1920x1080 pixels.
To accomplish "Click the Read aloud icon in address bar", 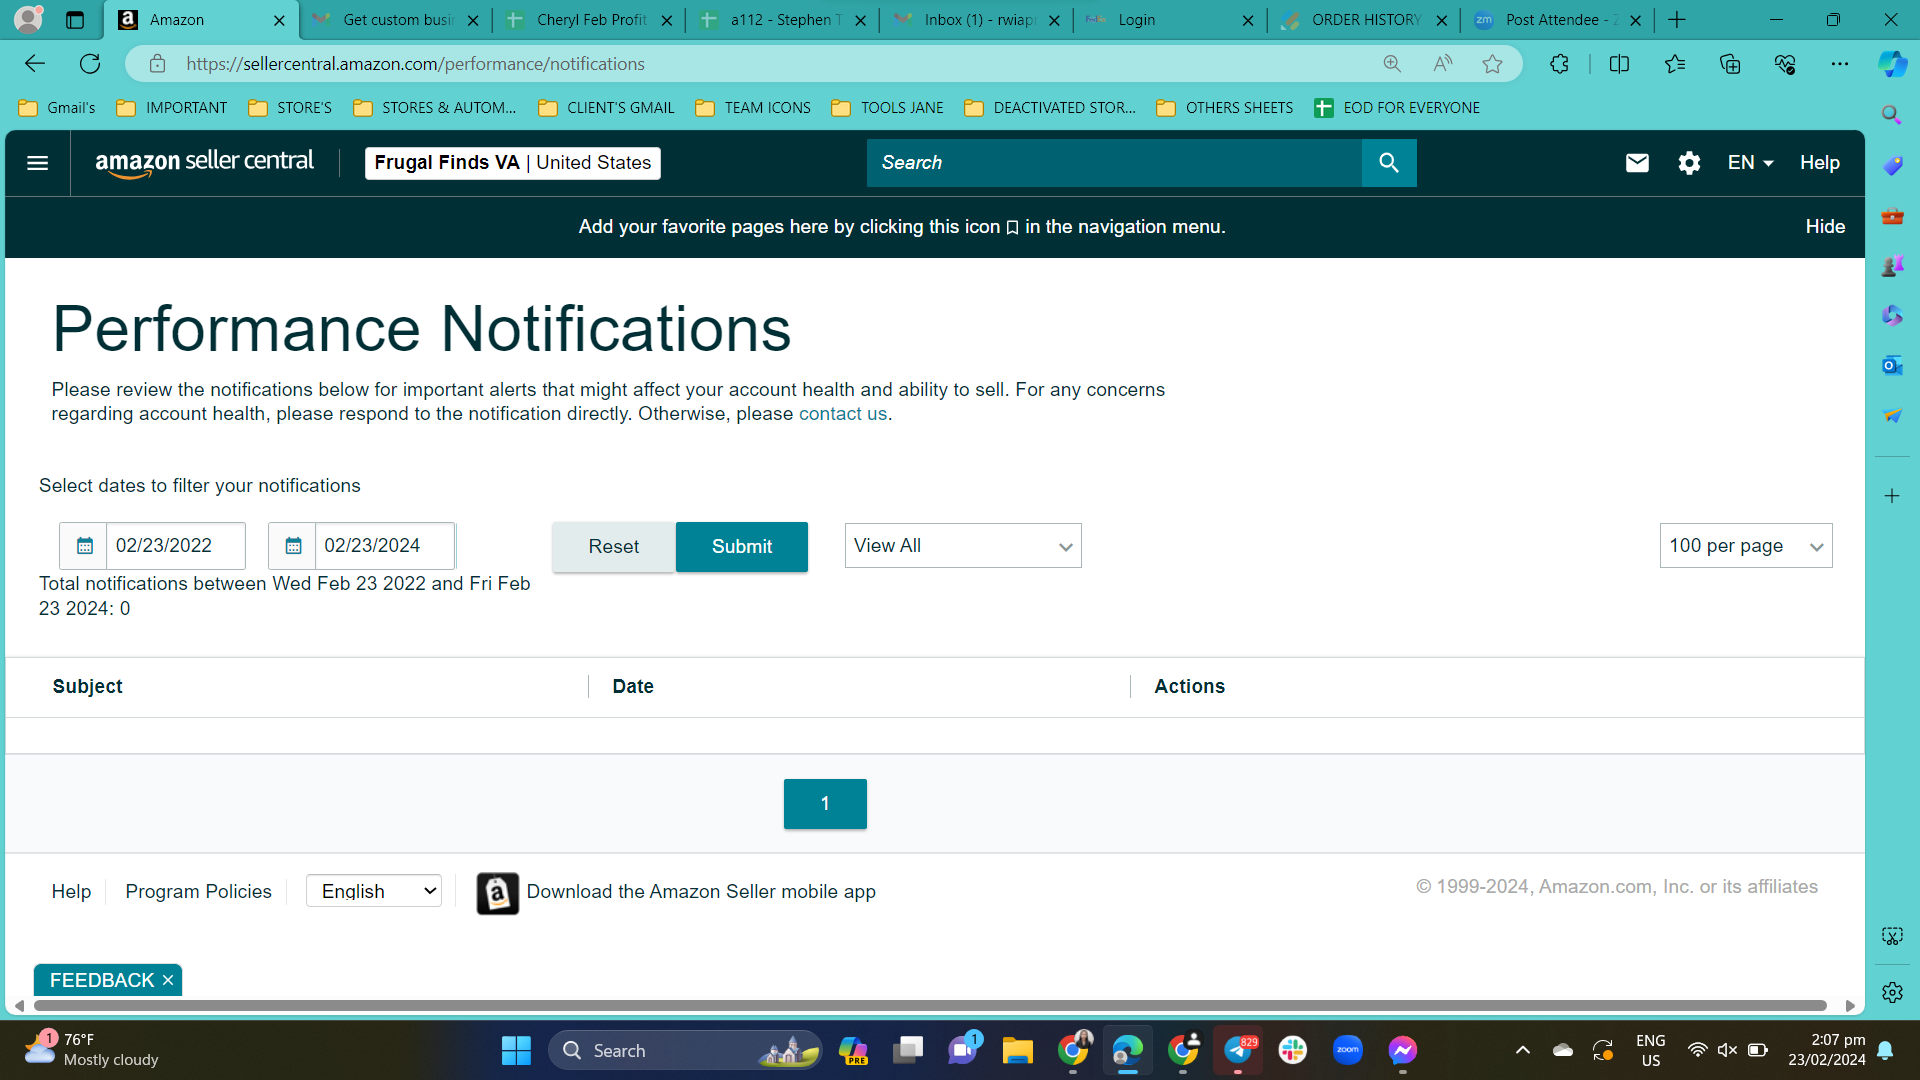I will coord(1442,64).
